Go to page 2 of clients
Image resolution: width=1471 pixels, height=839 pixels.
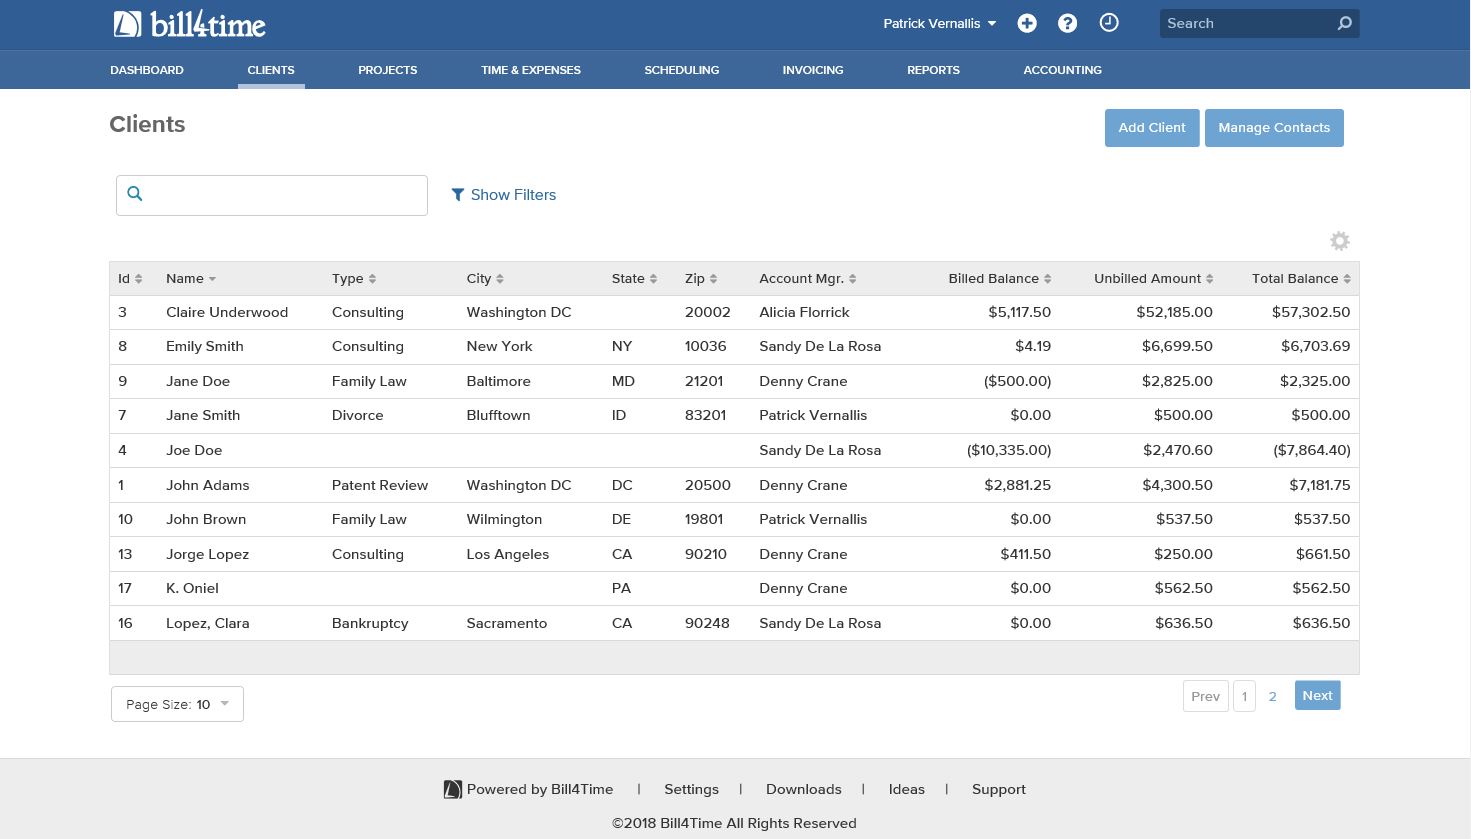pyautogui.click(x=1272, y=696)
